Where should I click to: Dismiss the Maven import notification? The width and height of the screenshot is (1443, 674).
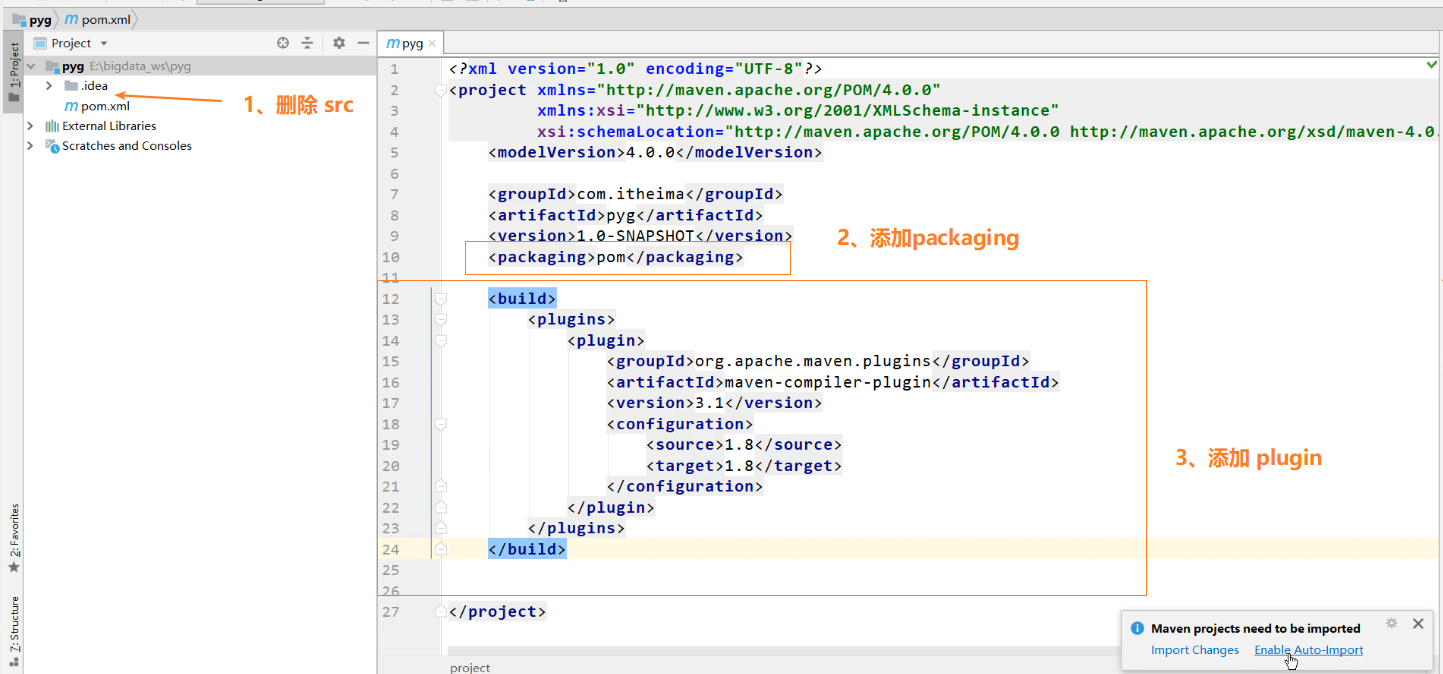1418,623
